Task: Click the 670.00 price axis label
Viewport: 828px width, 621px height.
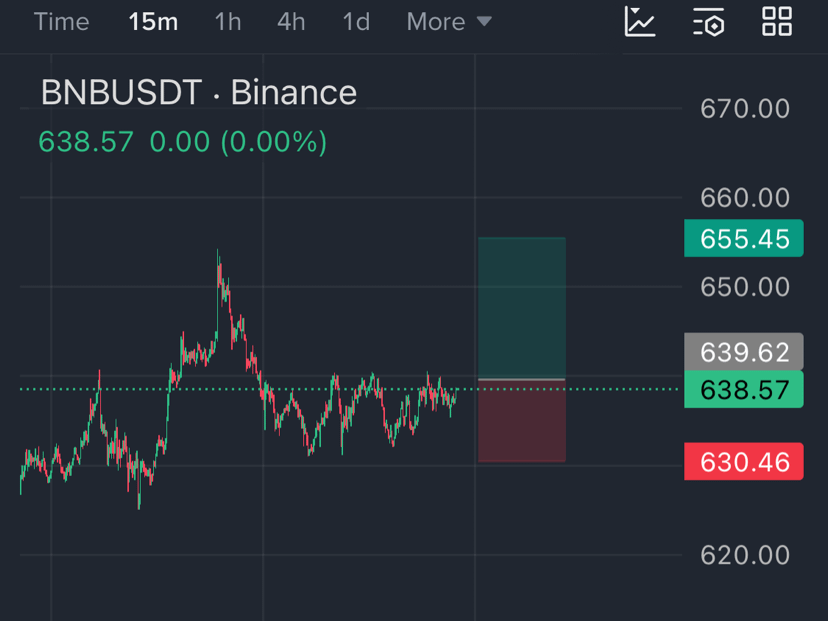Action: point(745,109)
